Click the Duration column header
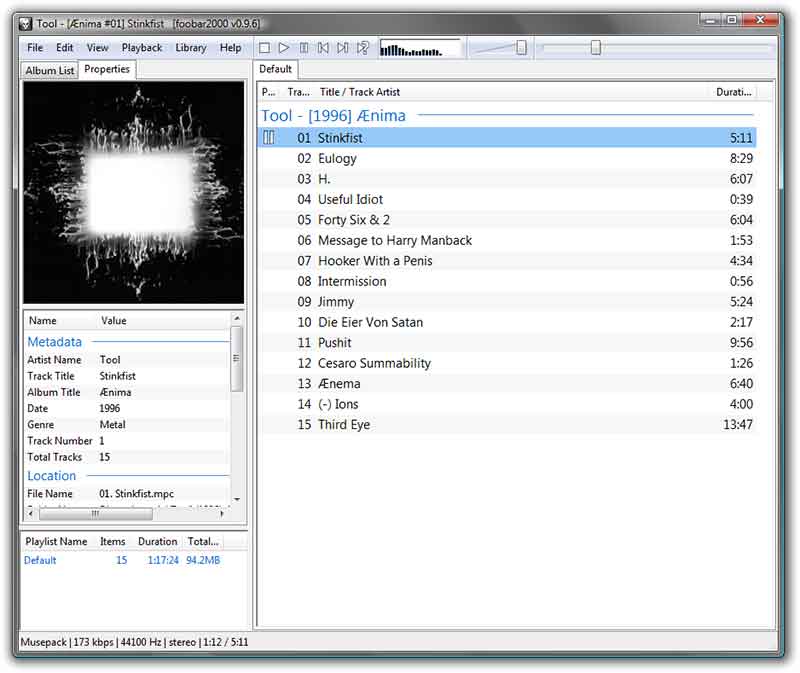Screen dimensions: 800x673 (x=731, y=92)
